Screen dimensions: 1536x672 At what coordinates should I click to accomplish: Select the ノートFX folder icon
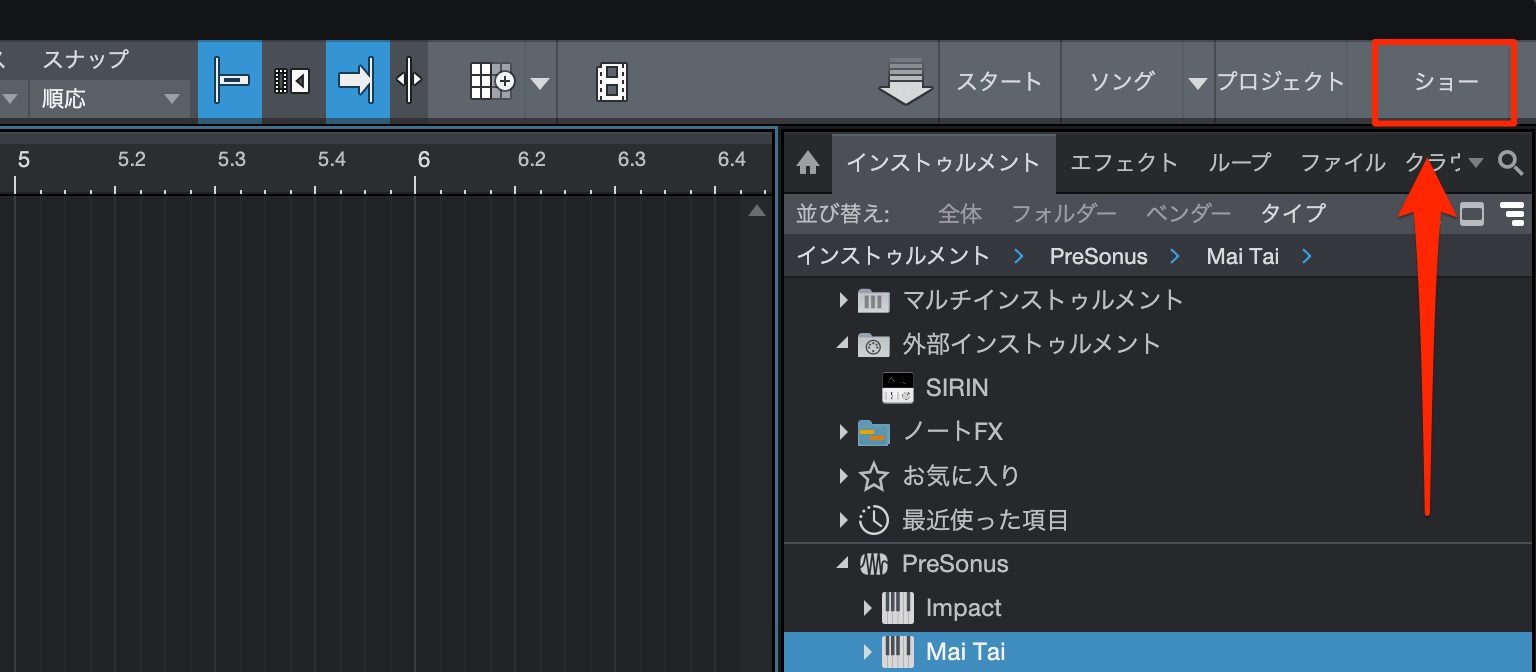873,432
